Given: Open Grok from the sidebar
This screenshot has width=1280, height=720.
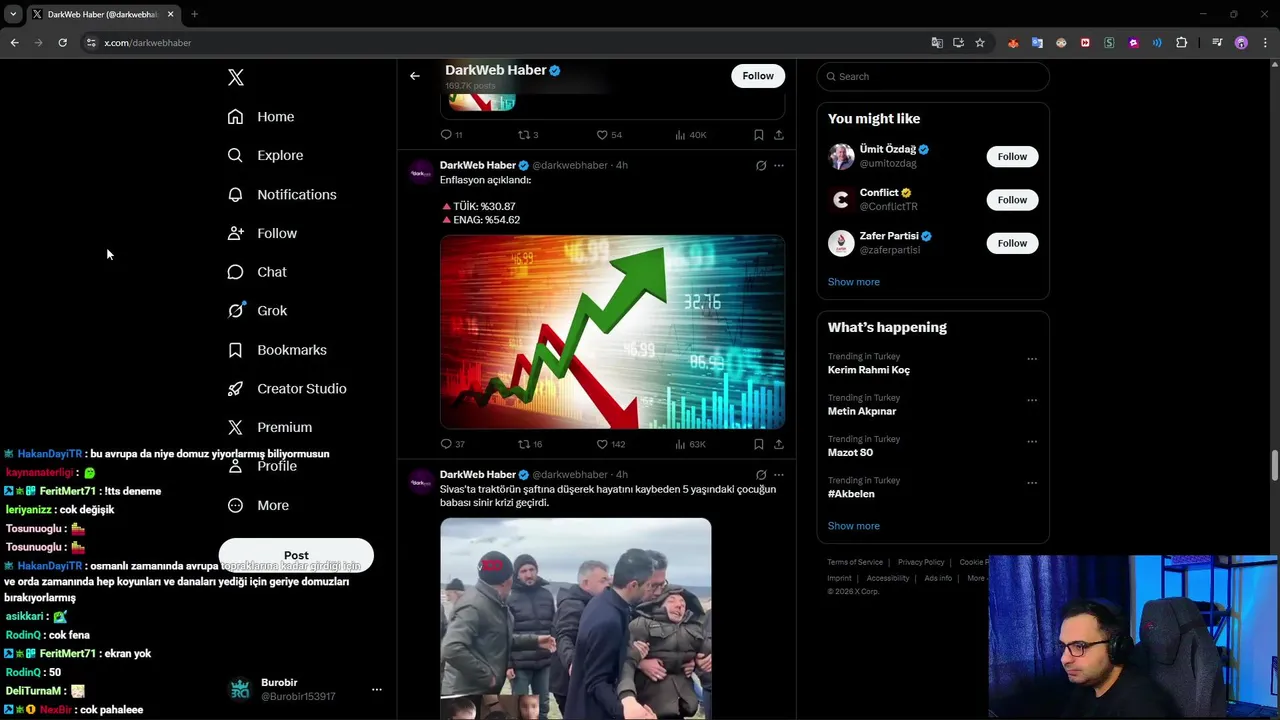Looking at the screenshot, I should (x=256, y=311).
